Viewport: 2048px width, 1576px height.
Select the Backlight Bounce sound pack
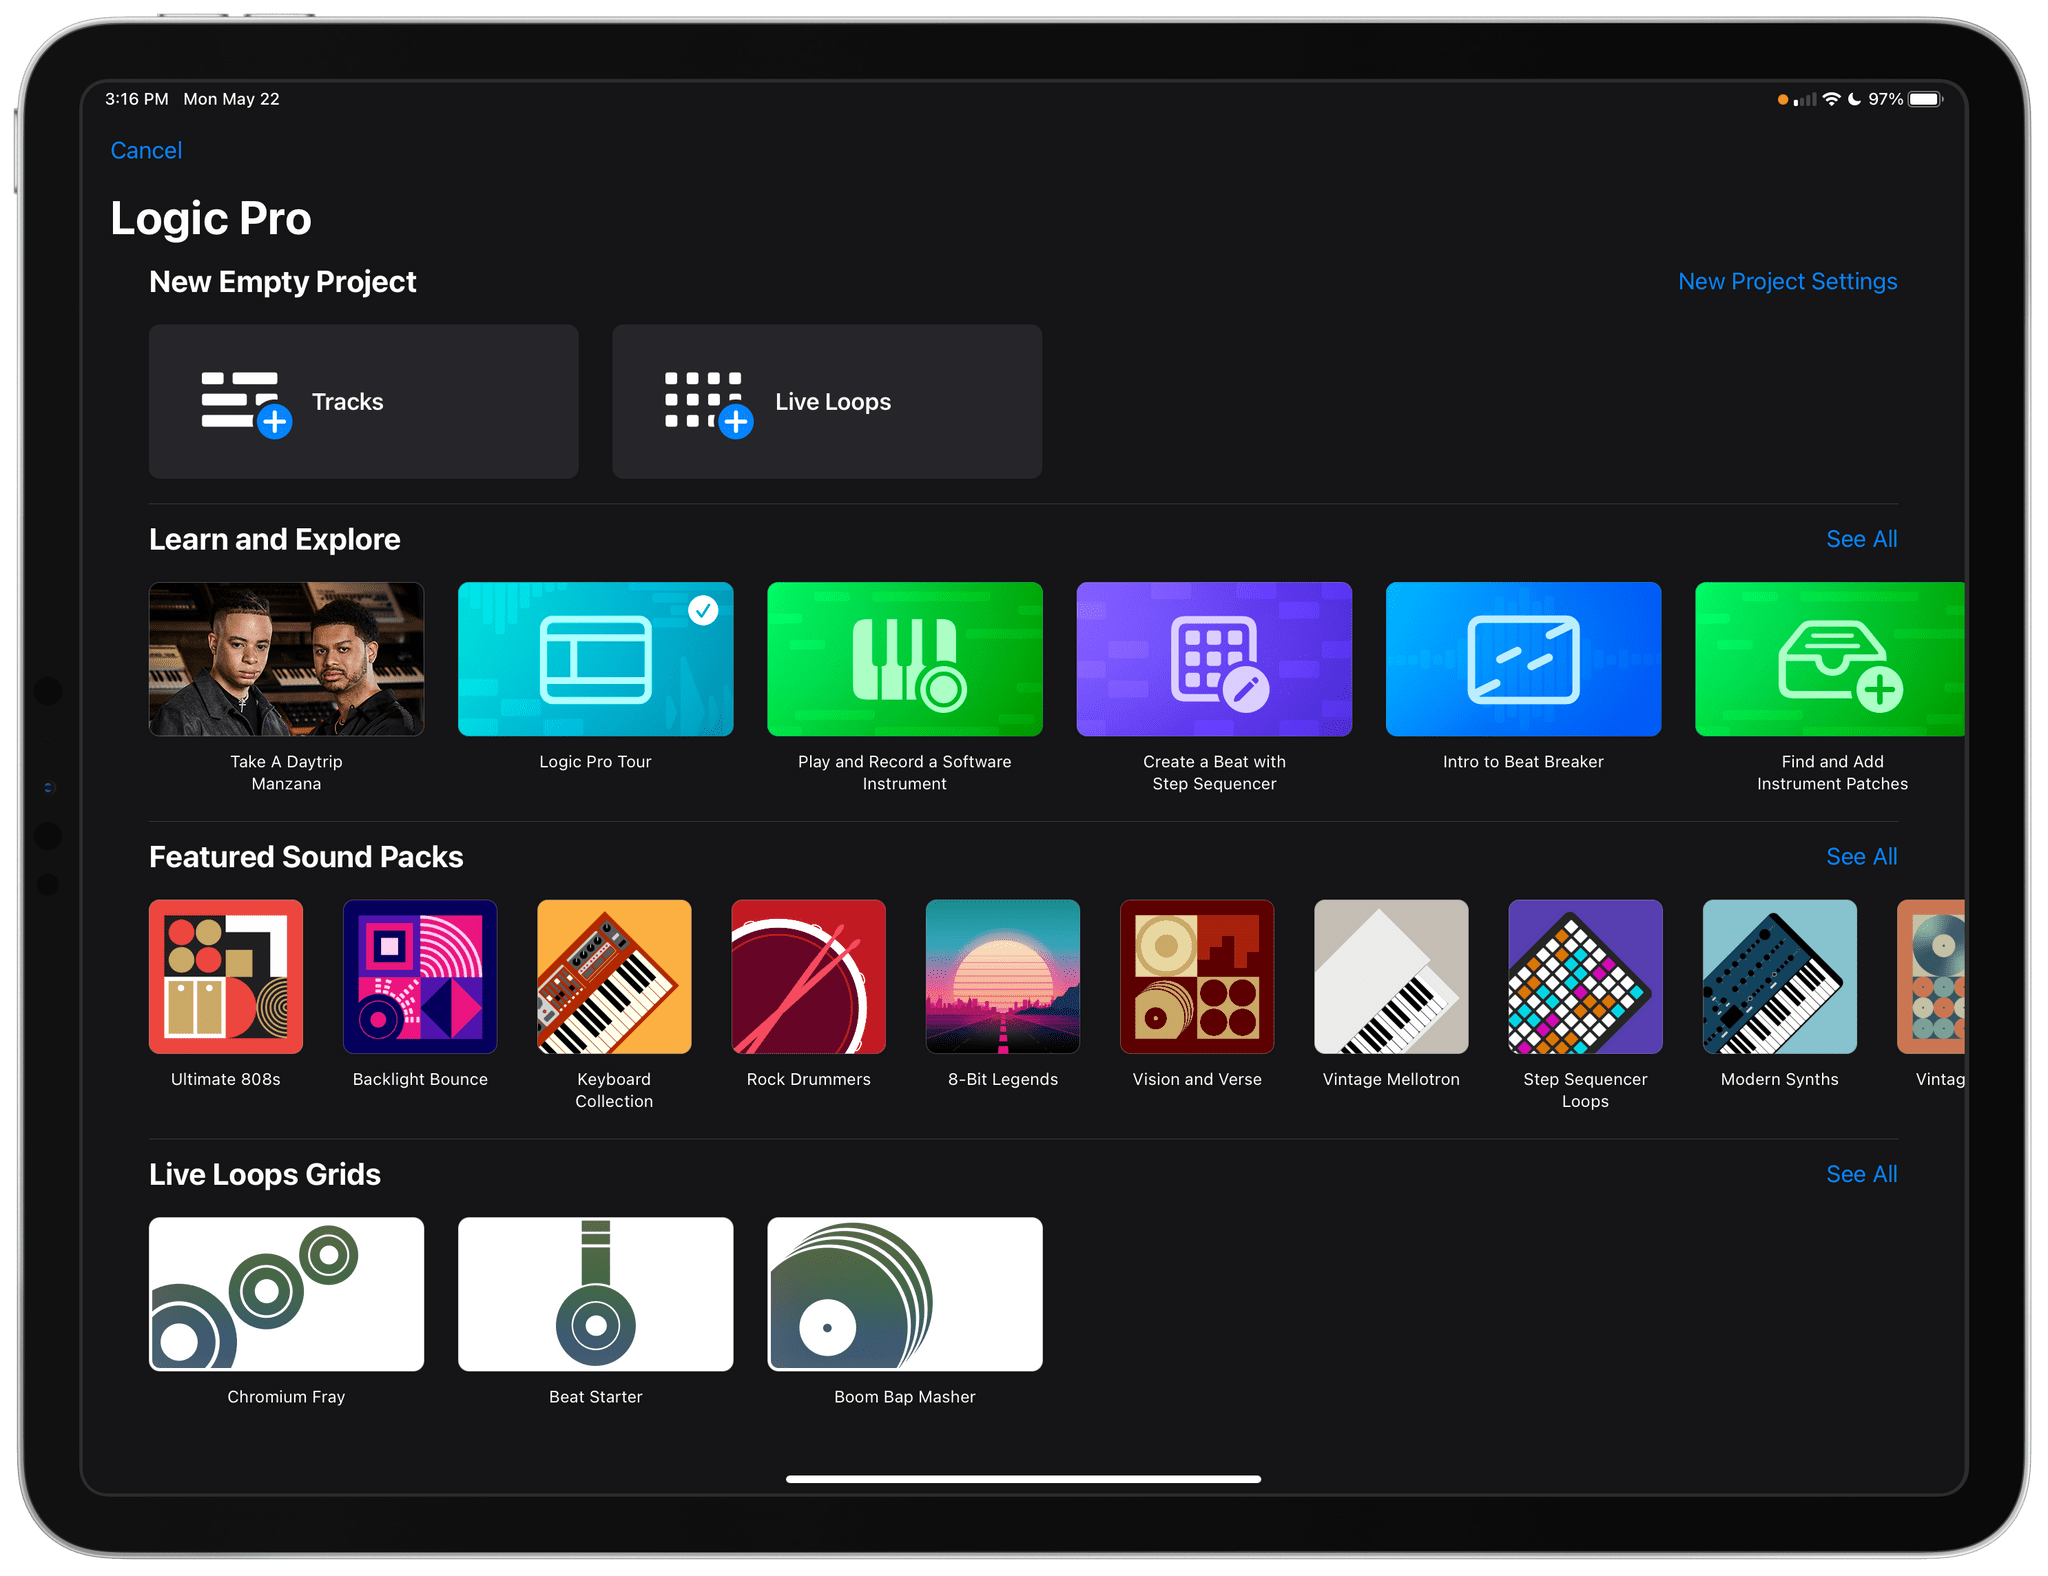(420, 977)
